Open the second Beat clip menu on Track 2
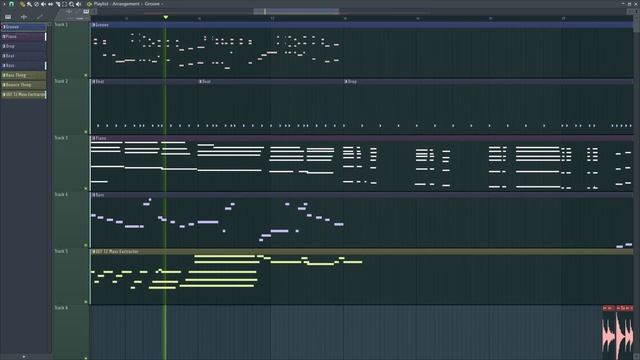 200,82
